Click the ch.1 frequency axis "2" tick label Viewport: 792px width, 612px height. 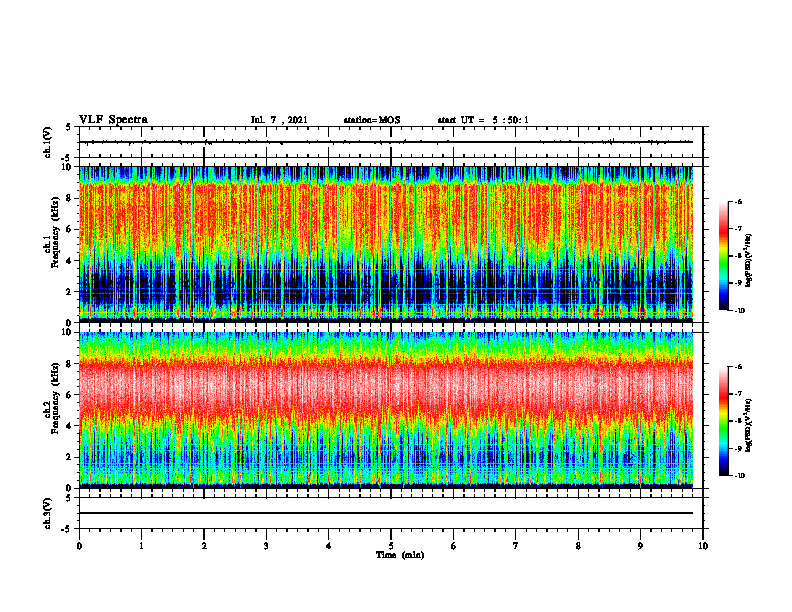point(69,292)
